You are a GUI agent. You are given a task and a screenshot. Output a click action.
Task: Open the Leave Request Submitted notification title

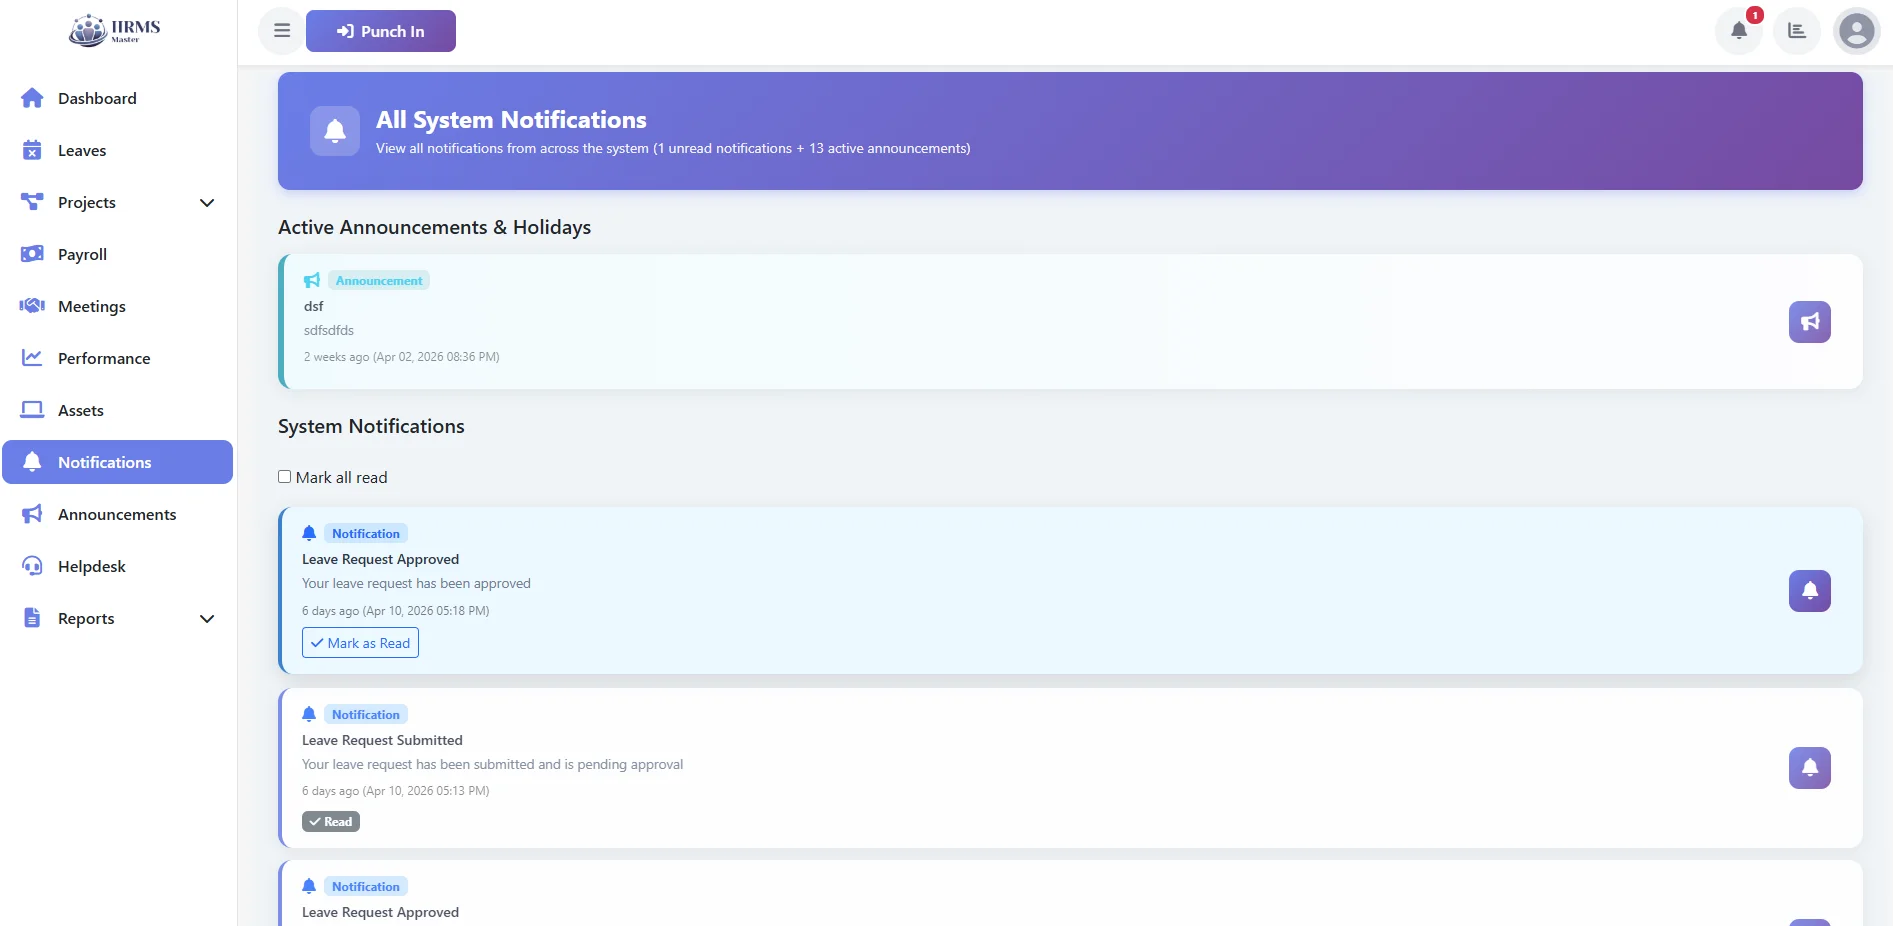tap(382, 741)
